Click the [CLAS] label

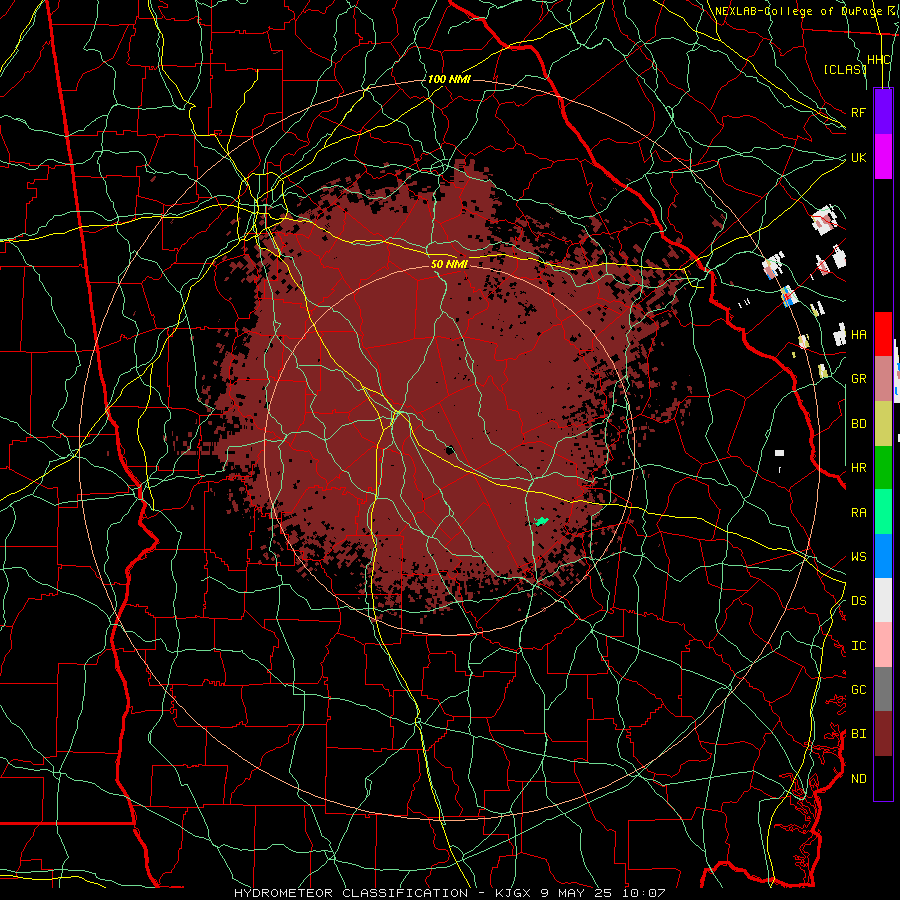tap(845, 69)
